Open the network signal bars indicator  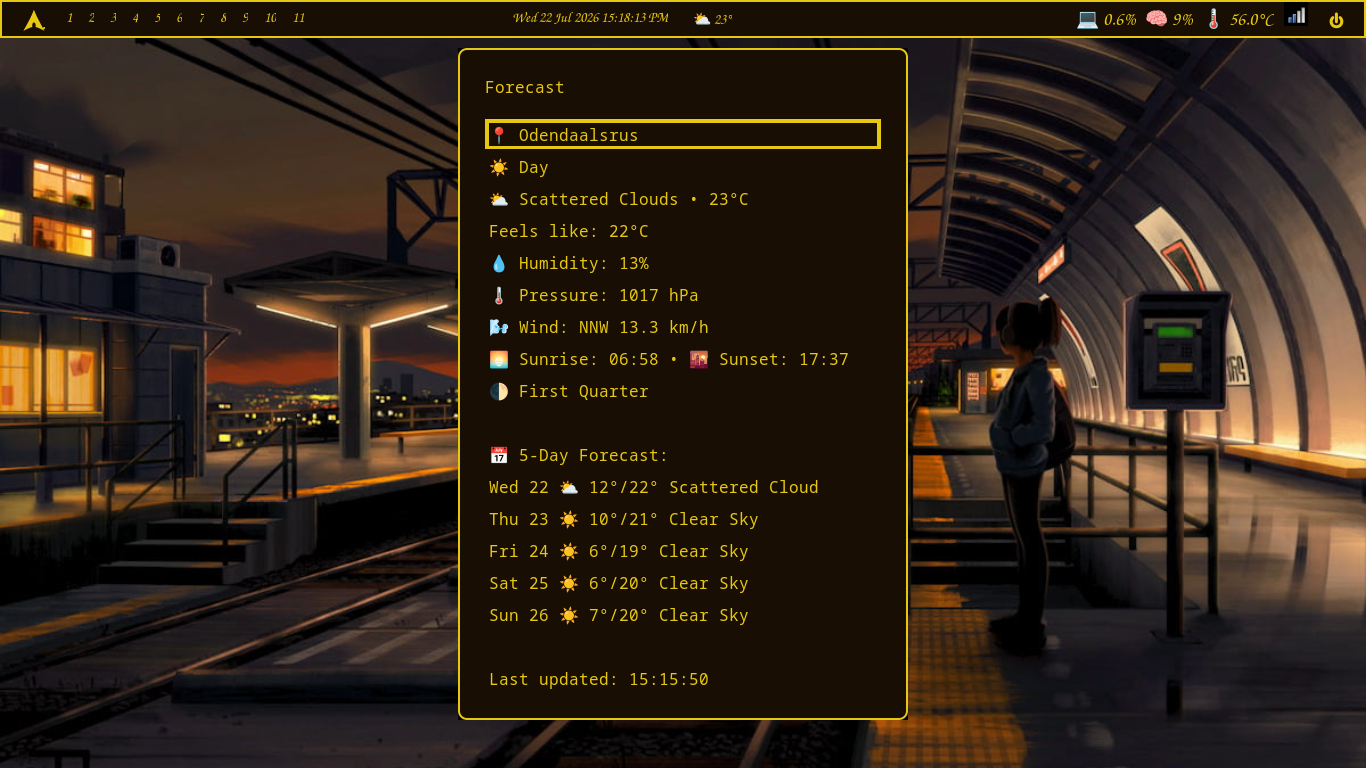[x=1296, y=16]
